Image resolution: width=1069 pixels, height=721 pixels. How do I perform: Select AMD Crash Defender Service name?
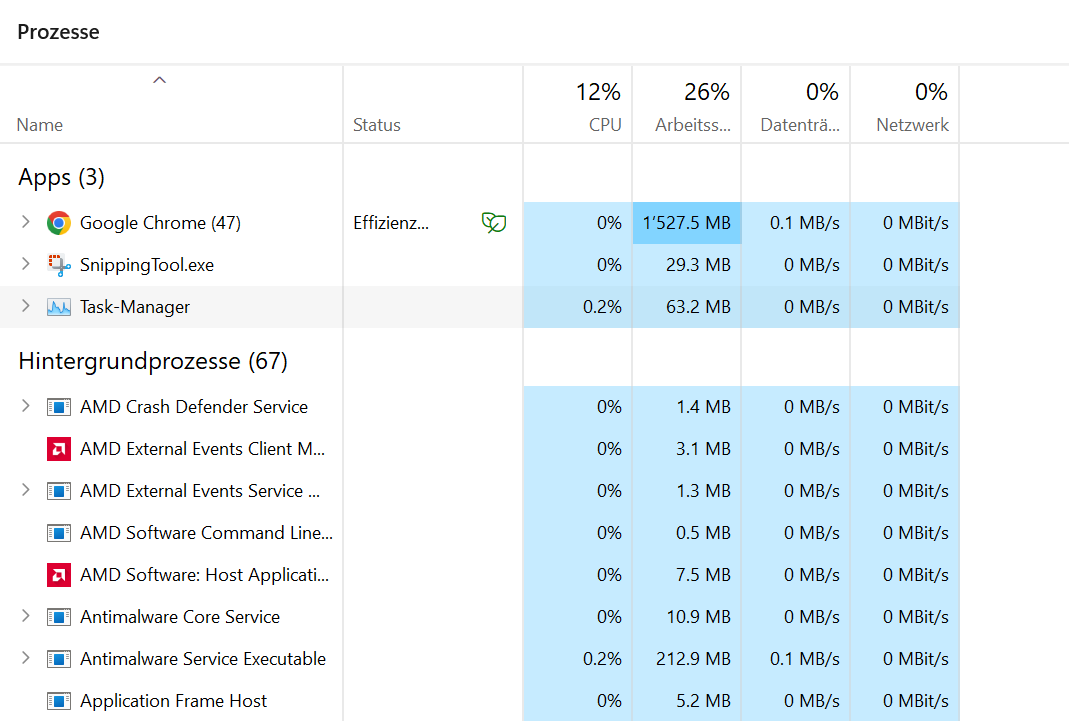click(194, 407)
